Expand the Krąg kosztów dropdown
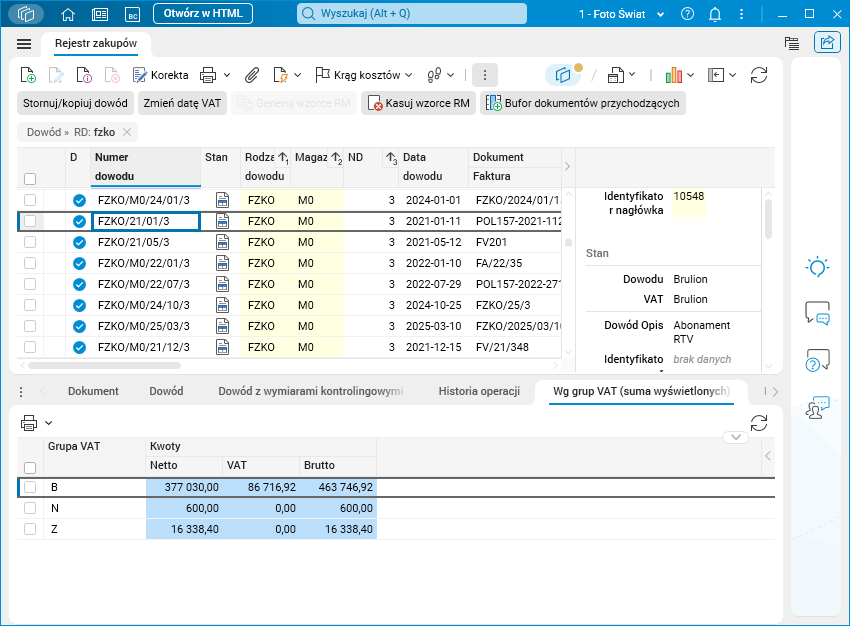Image resolution: width=850 pixels, height=626 pixels. 408,75
